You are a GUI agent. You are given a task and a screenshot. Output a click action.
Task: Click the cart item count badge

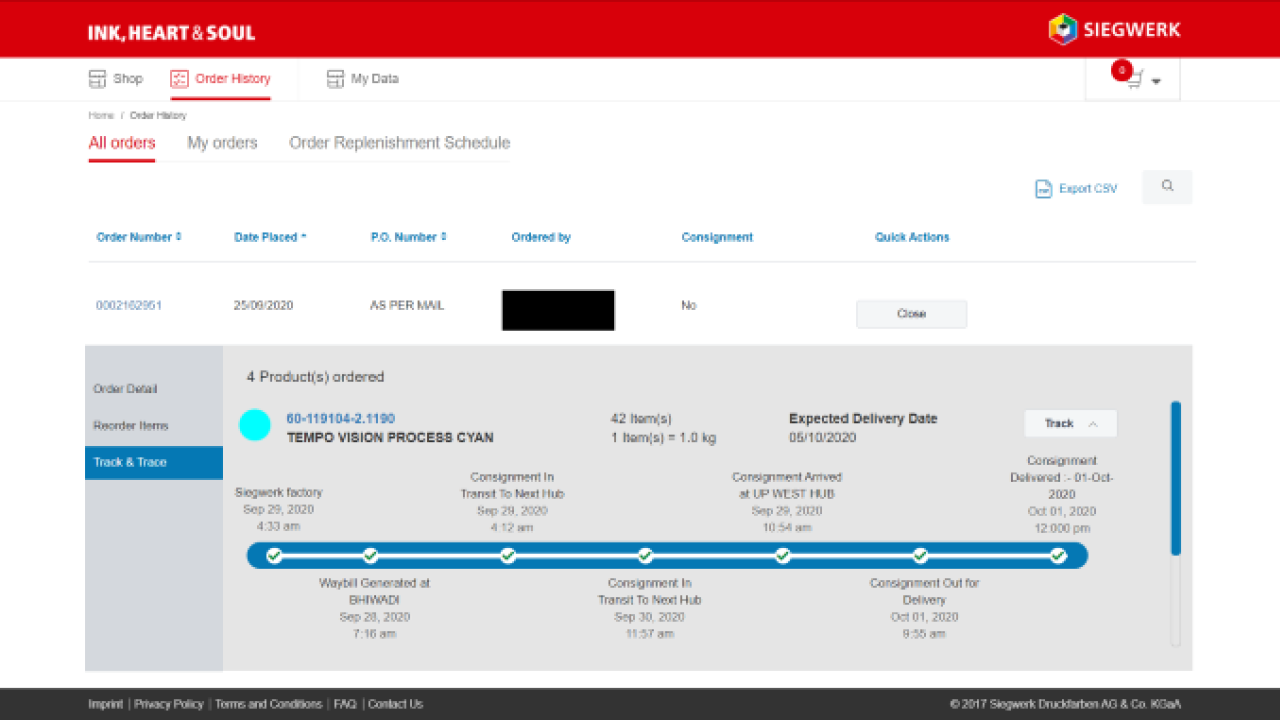[1121, 70]
